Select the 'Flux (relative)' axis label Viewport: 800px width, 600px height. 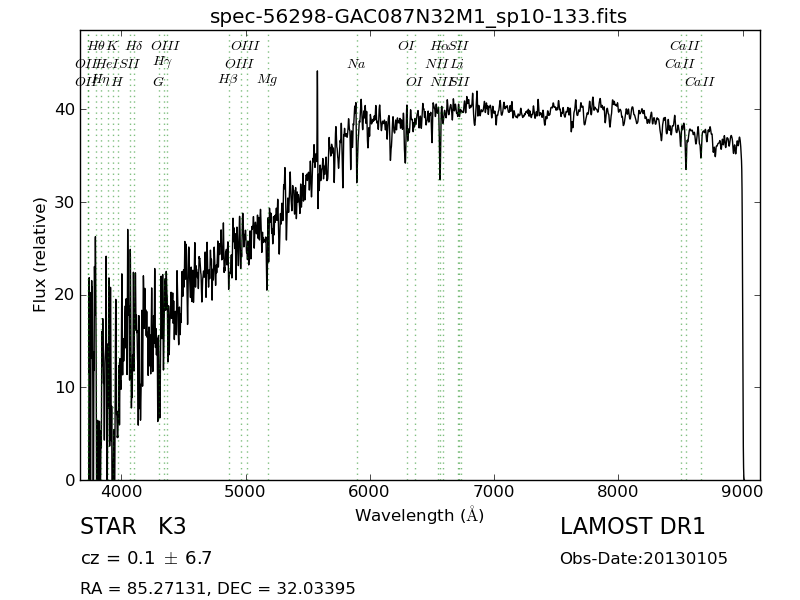[39, 255]
